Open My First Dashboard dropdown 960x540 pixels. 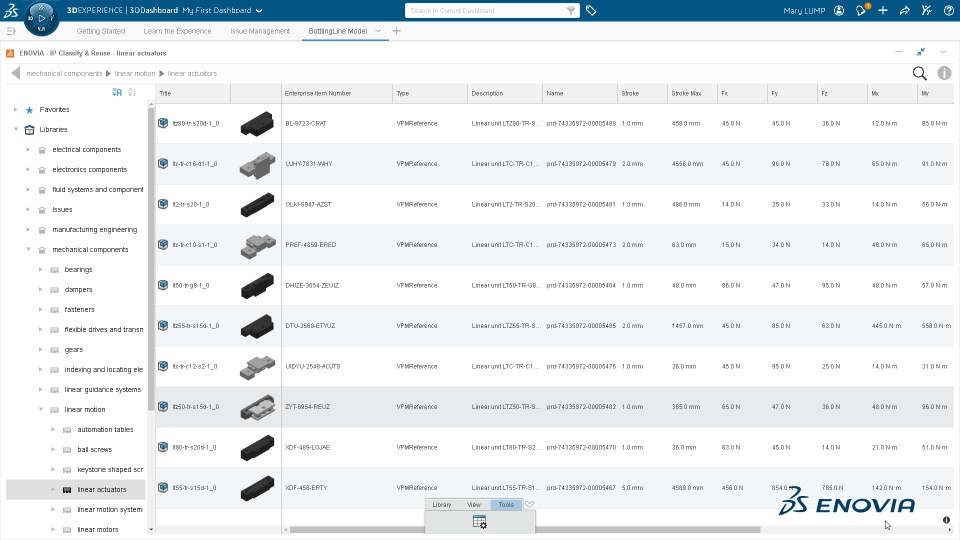coord(259,10)
